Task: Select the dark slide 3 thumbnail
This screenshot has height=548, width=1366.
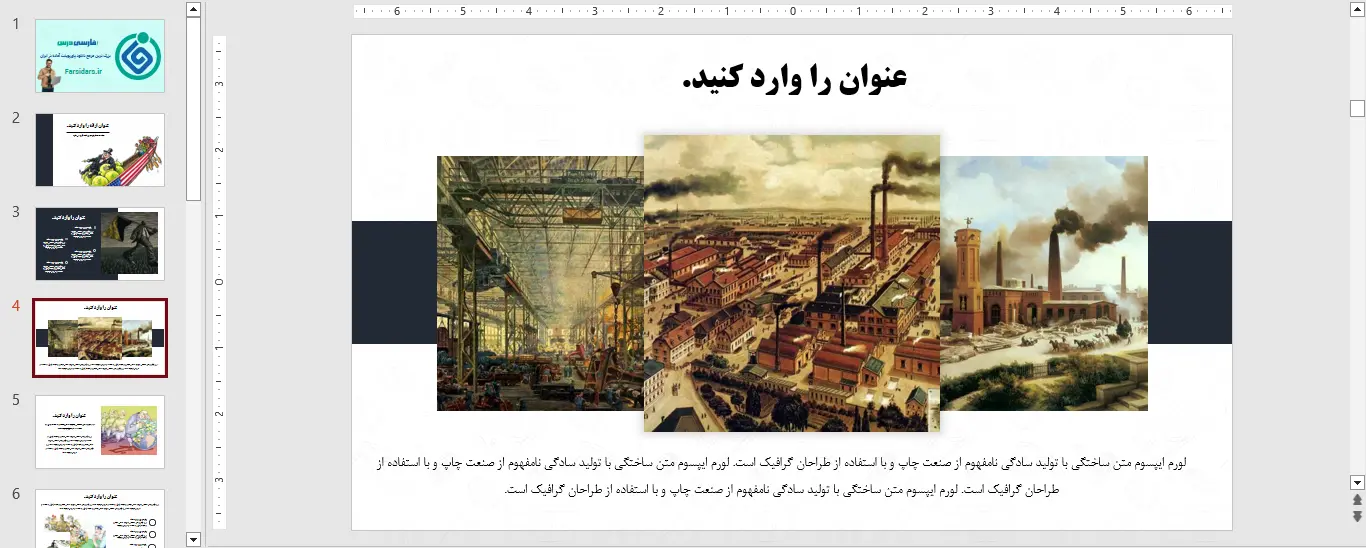Action: click(100, 244)
